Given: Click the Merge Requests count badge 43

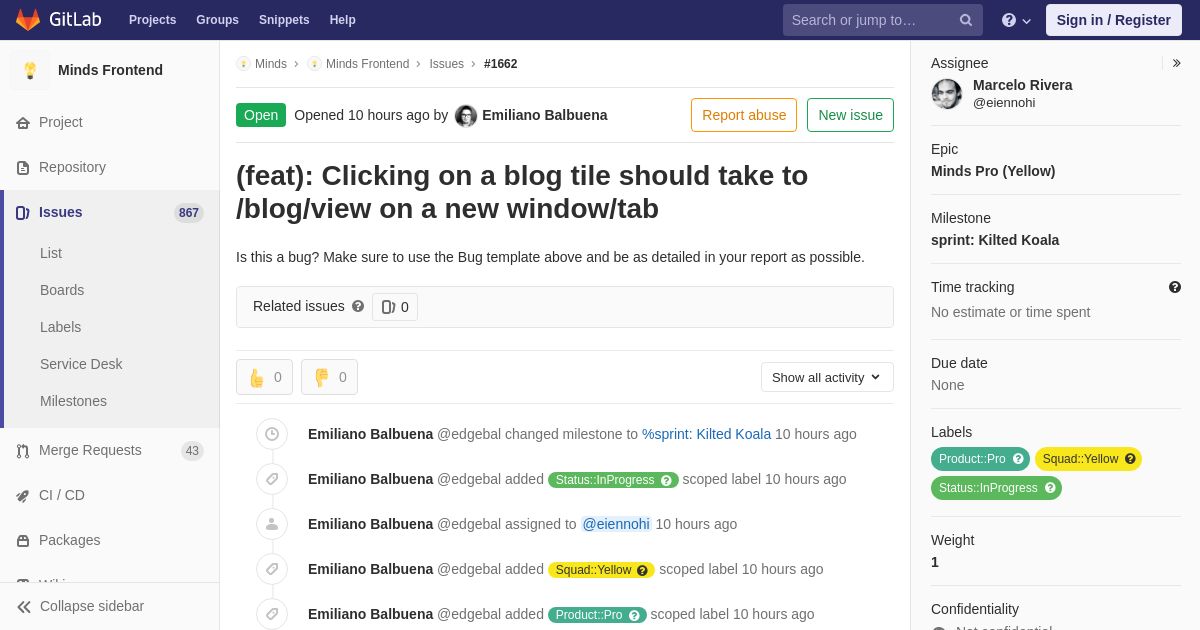Looking at the screenshot, I should click(192, 451).
